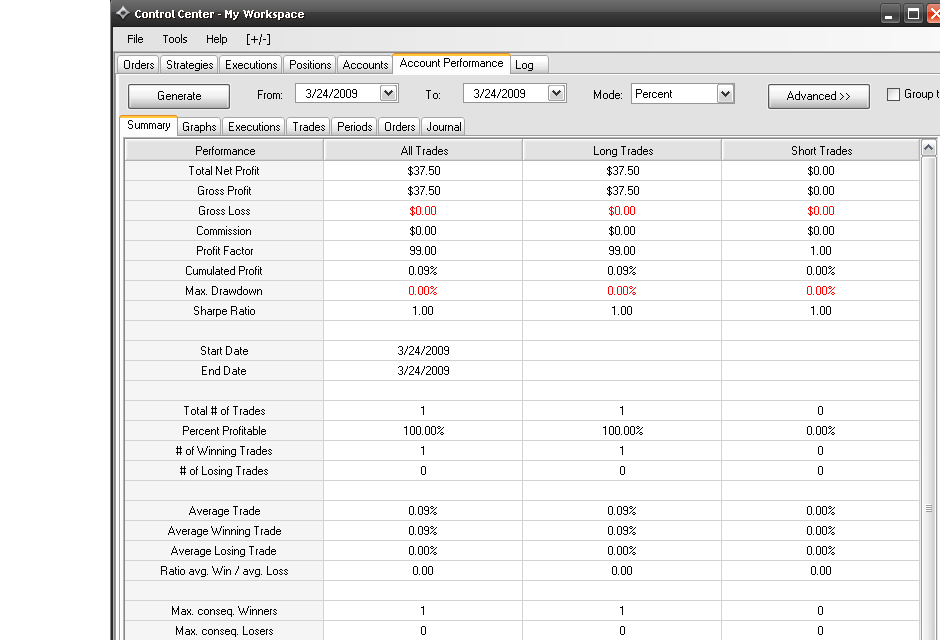Click the End Date row label

coord(224,370)
